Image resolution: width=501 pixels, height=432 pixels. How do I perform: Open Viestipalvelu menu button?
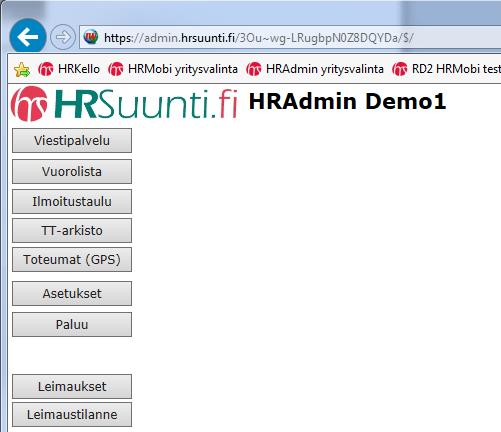point(72,141)
